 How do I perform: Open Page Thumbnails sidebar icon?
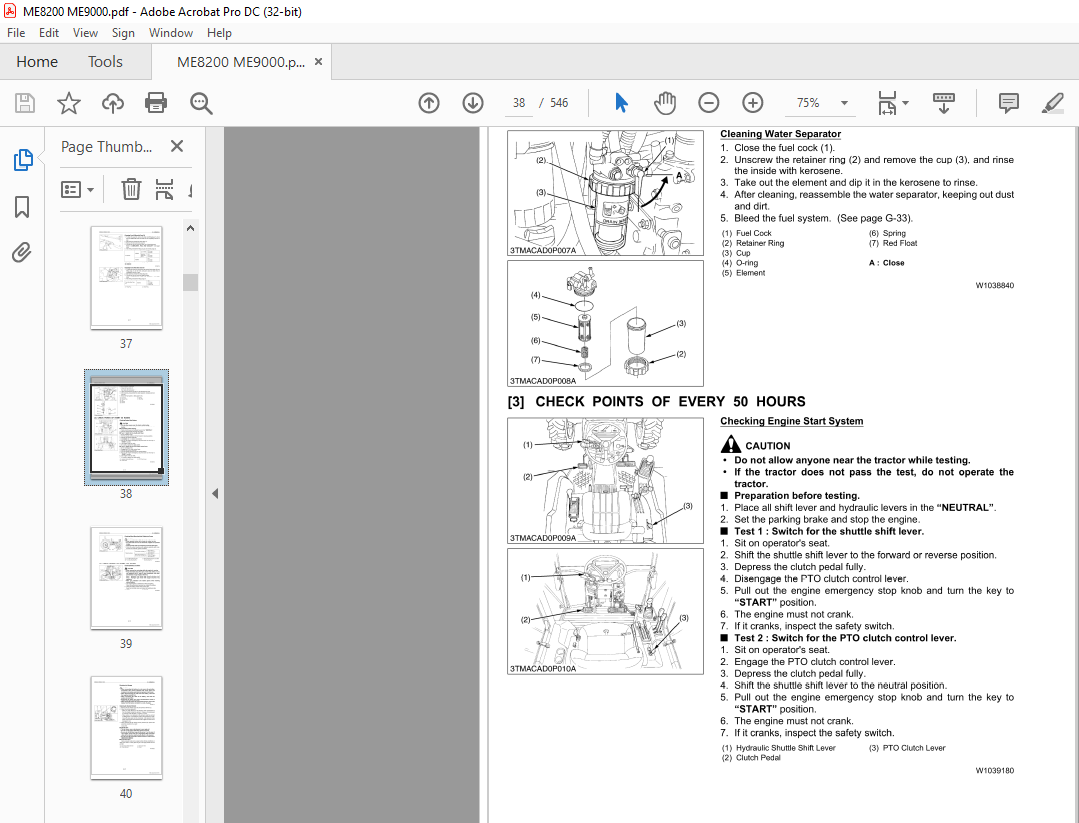(23, 160)
